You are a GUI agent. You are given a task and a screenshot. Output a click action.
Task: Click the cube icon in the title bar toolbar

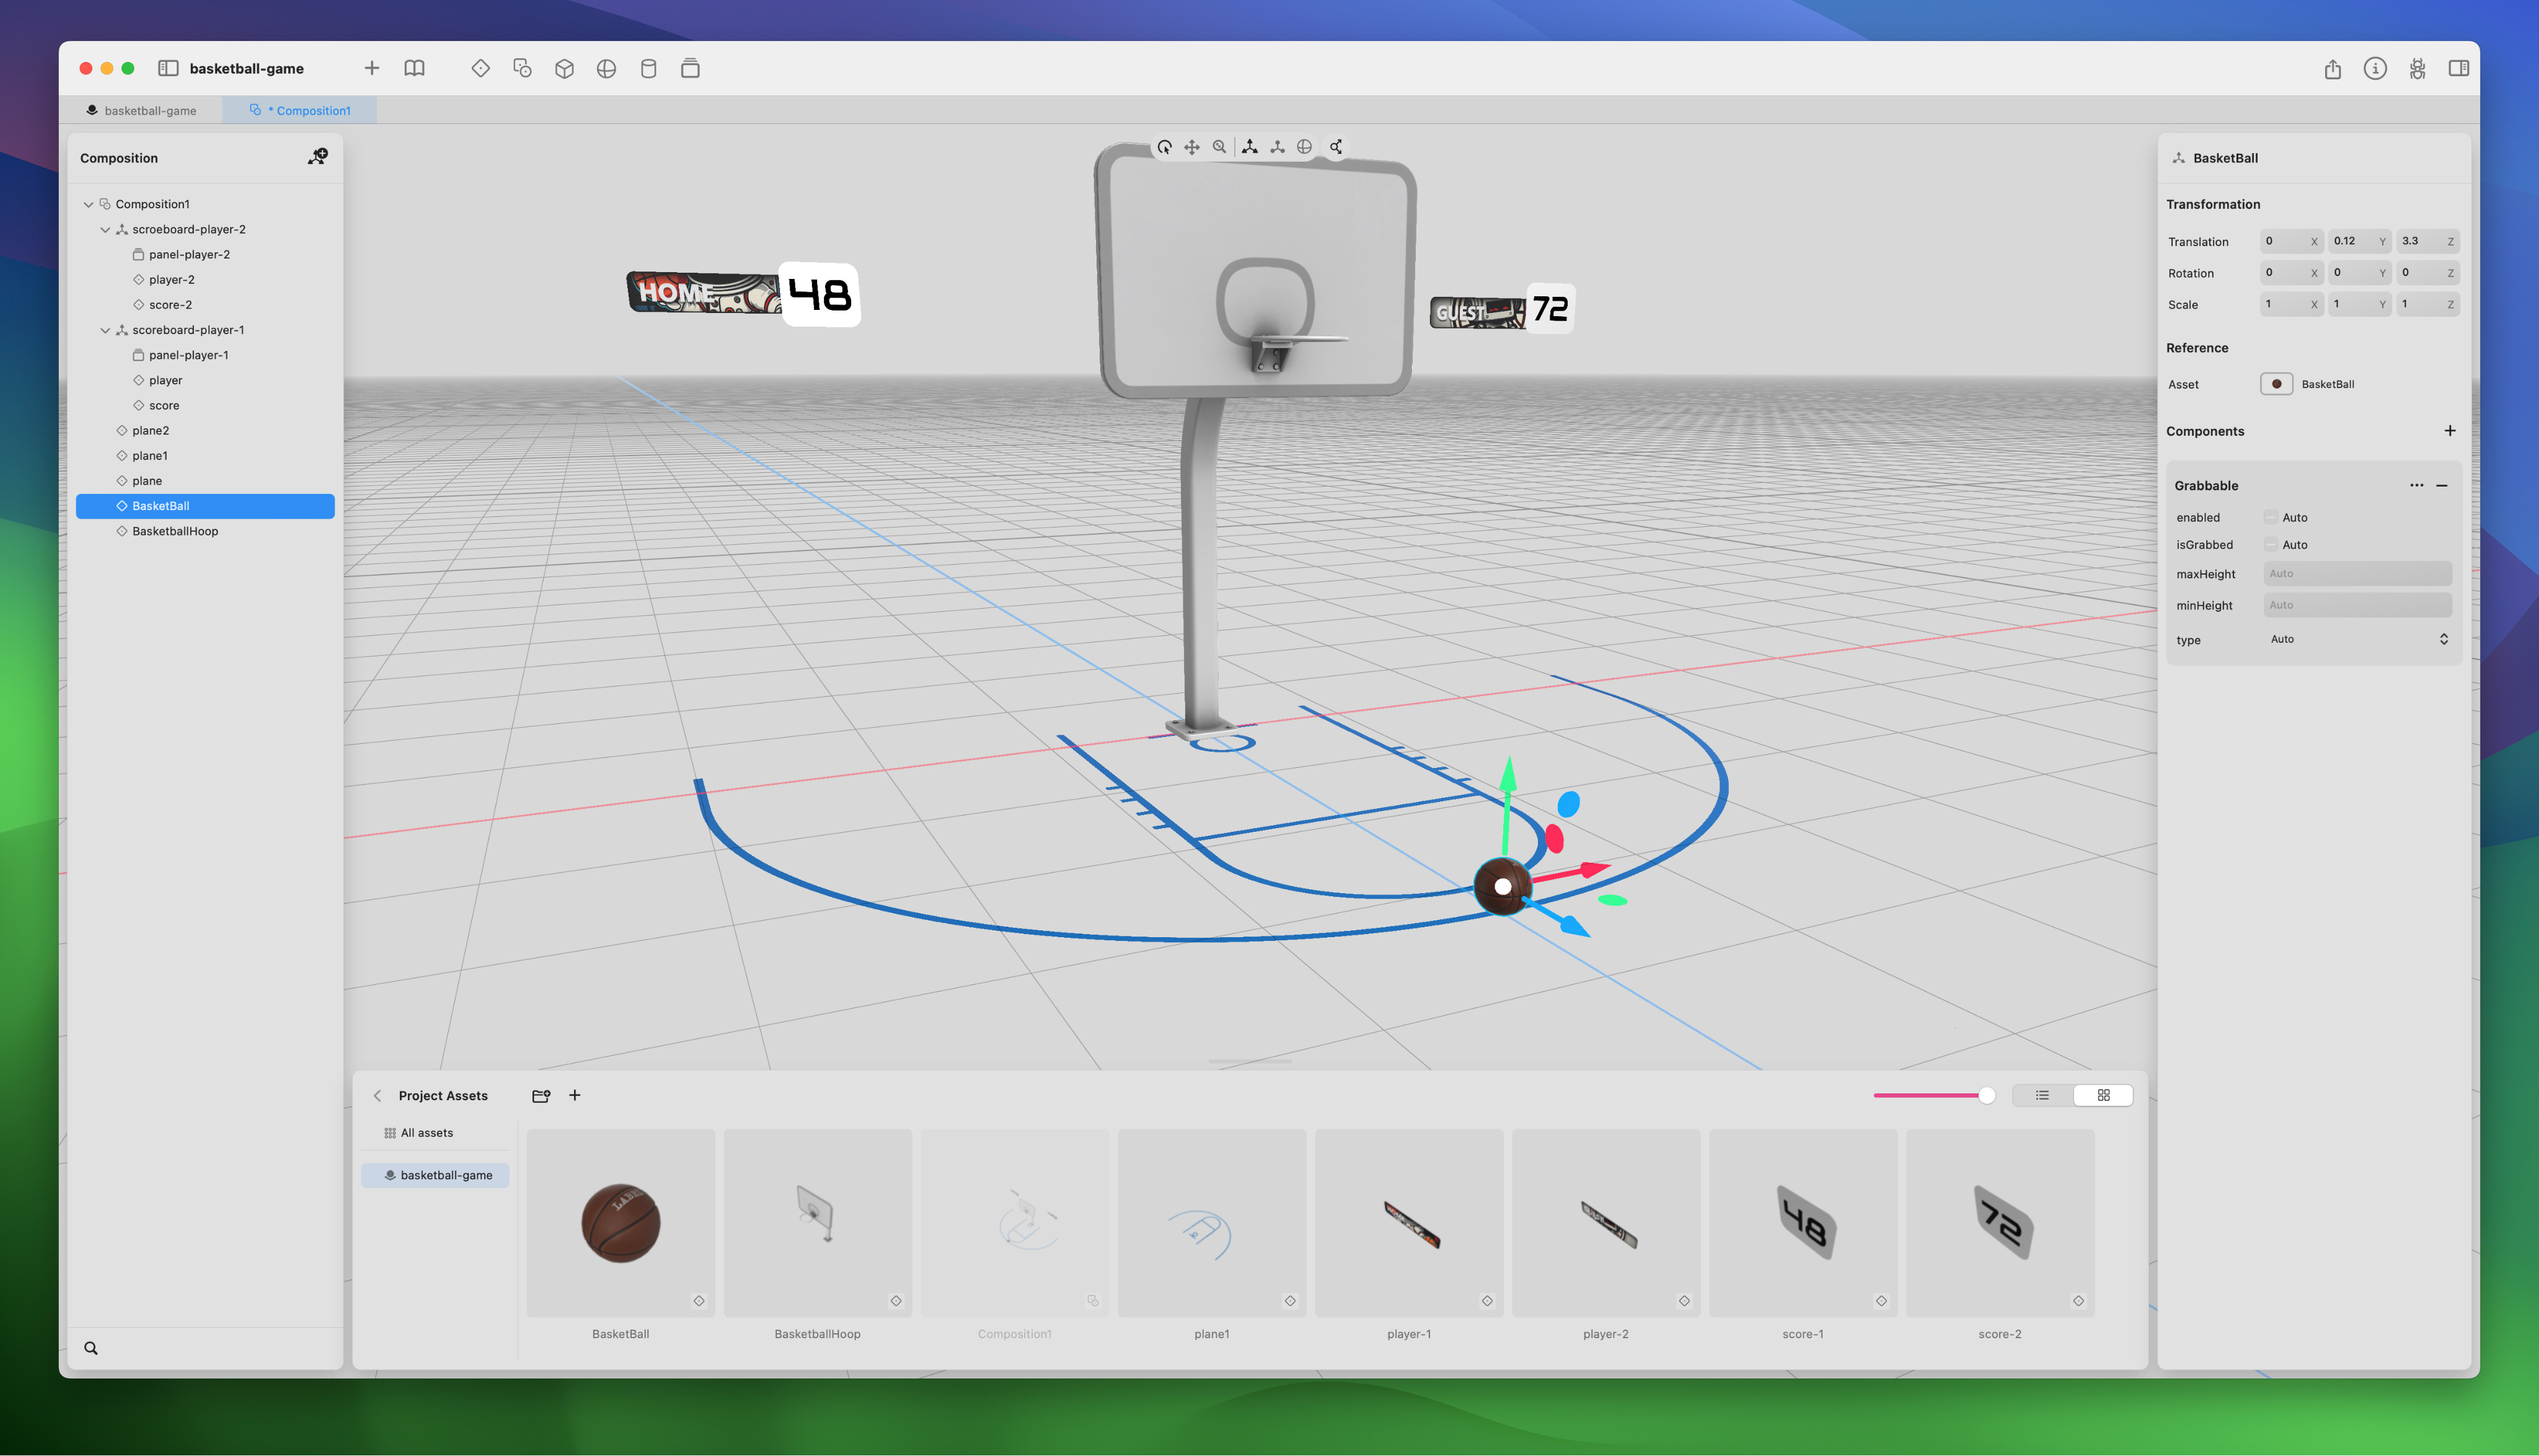(565, 68)
